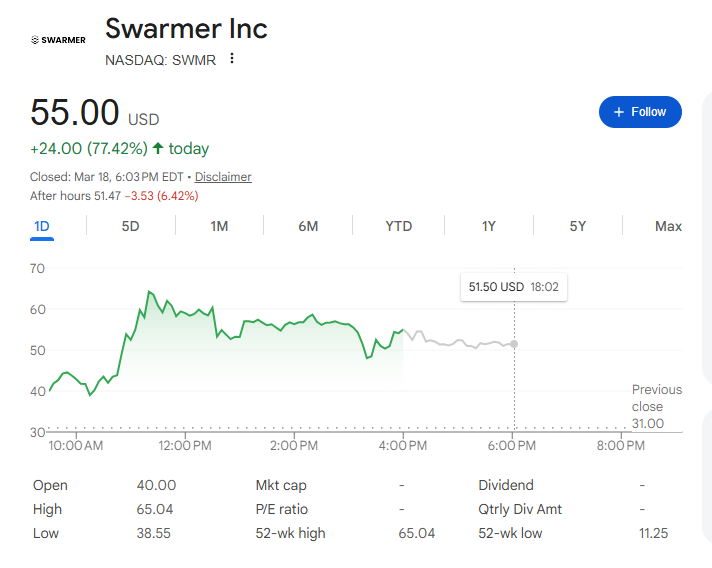Click the 18:02 marker dot on chart

[x=514, y=344]
